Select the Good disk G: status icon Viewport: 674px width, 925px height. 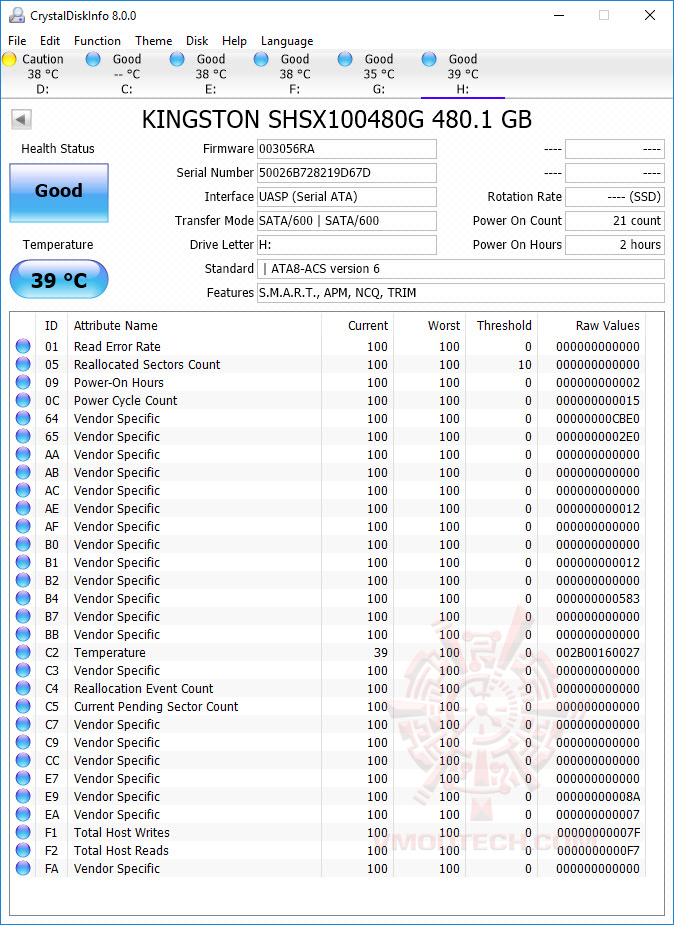(x=346, y=59)
